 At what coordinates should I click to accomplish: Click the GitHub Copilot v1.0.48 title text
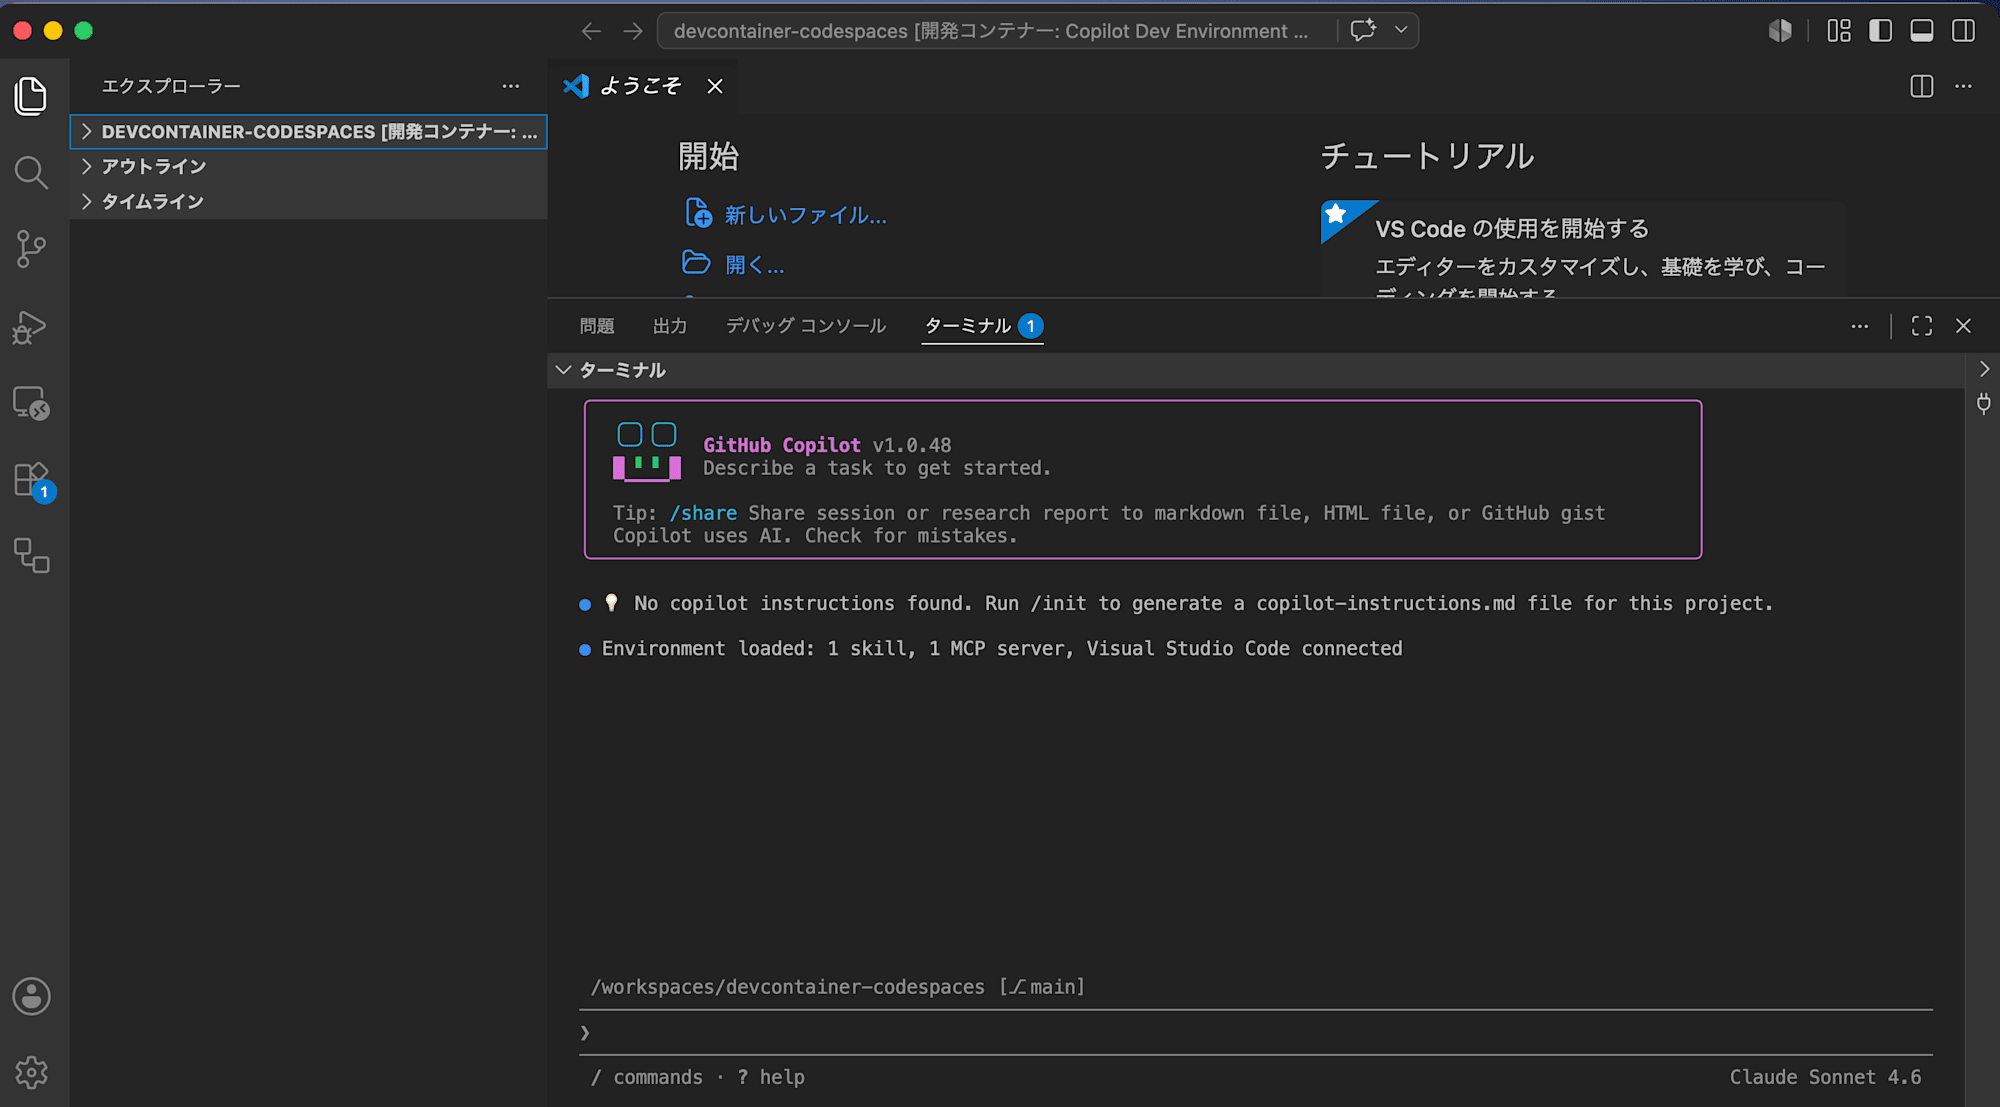coord(827,445)
